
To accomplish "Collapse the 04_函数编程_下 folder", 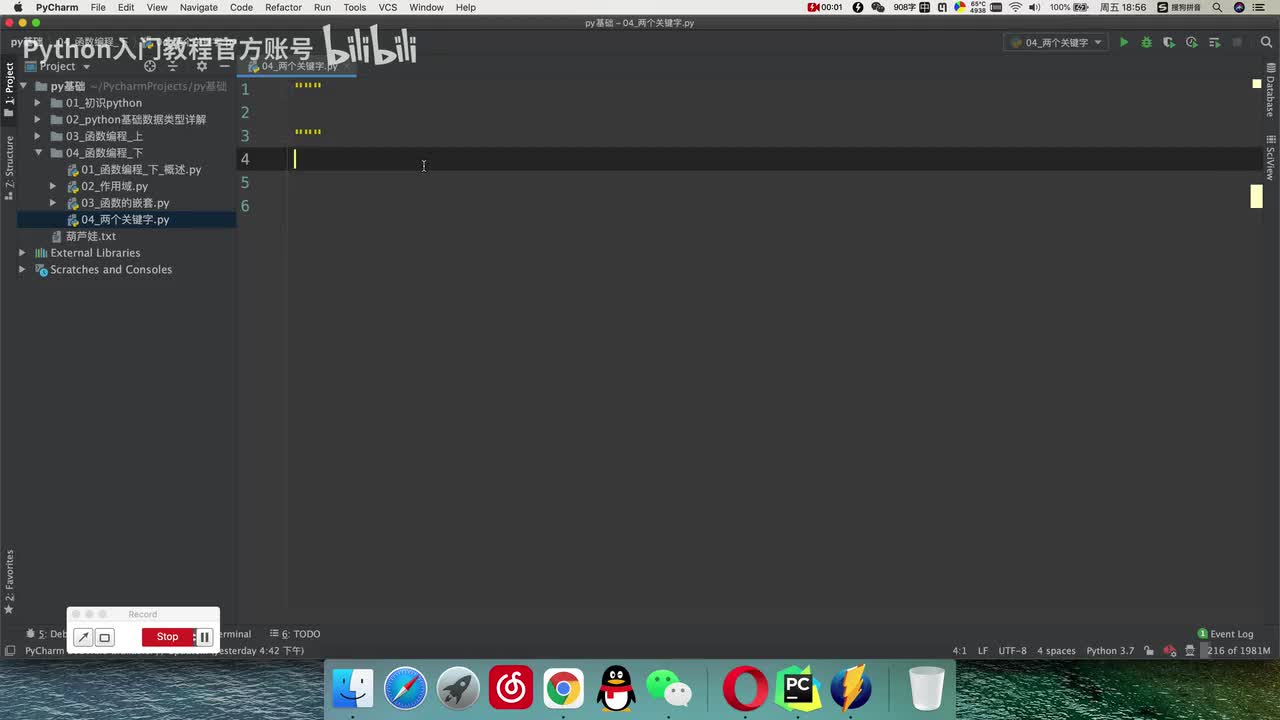I will [x=38, y=153].
